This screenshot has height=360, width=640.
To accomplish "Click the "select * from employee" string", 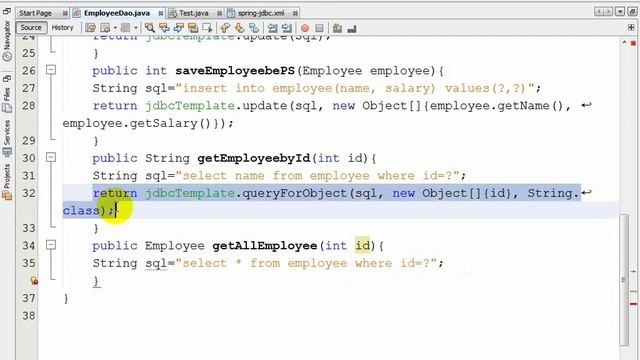I will click(x=306, y=263).
